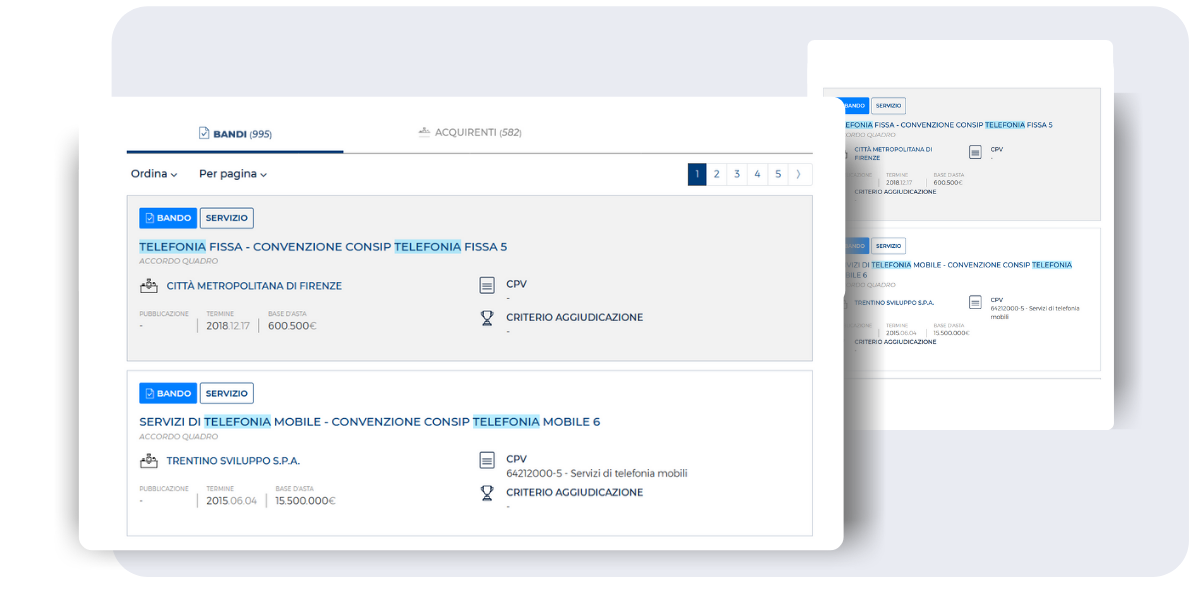Open Telefonia Fissa Convenzione Consip 5 tender
This screenshot has width=1200, height=600.
(x=323, y=247)
